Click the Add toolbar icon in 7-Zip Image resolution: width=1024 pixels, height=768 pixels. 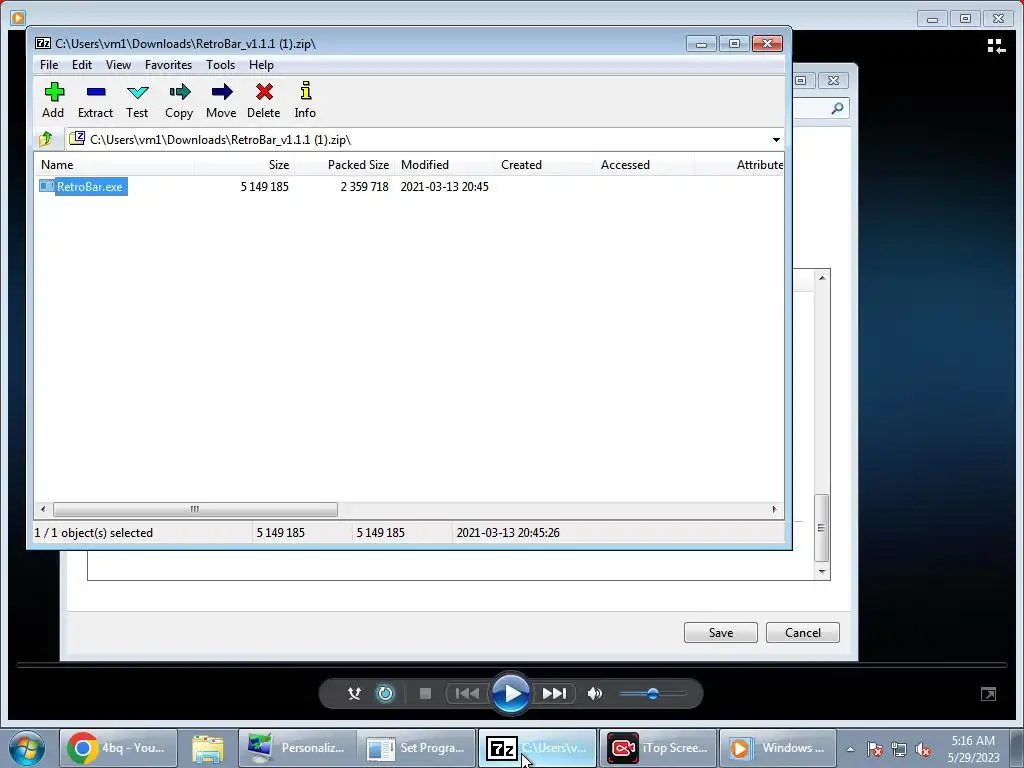click(54, 100)
